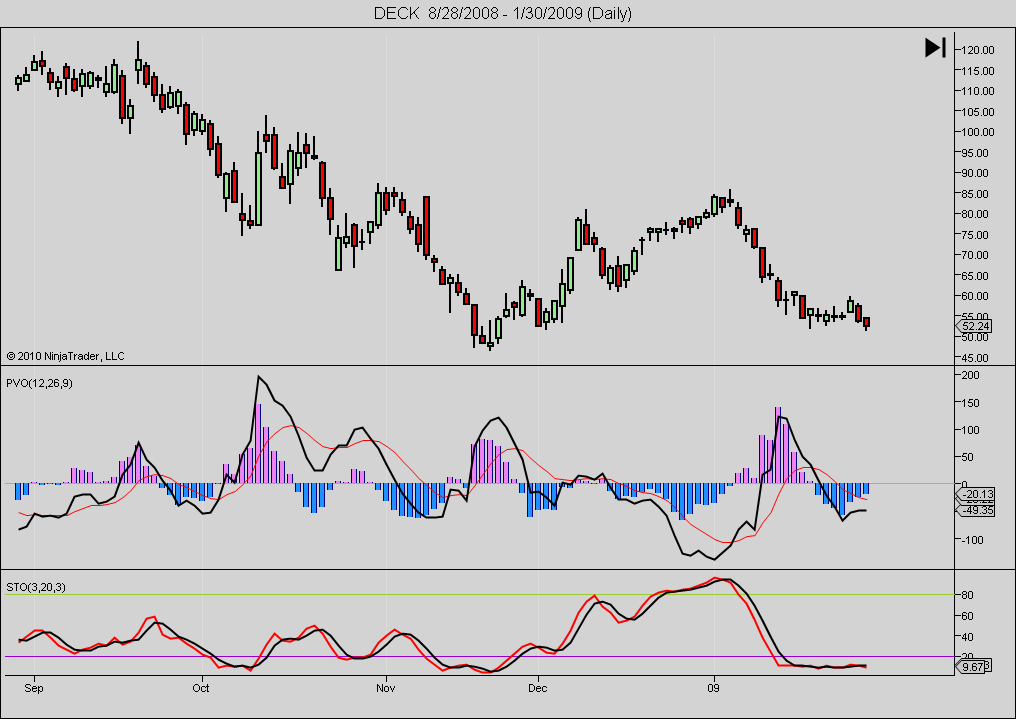Click the scroll-to-latest-bar arrow icon
The image size is (1016, 719).
coord(936,47)
